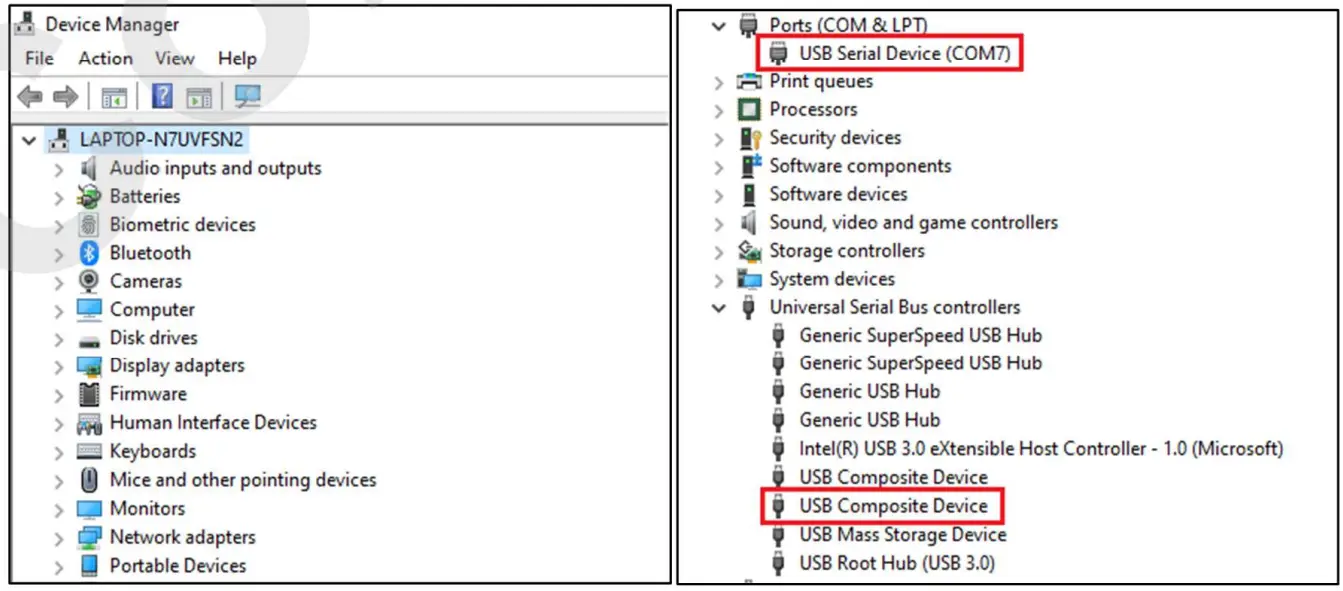Open the Action menu

tap(105, 58)
